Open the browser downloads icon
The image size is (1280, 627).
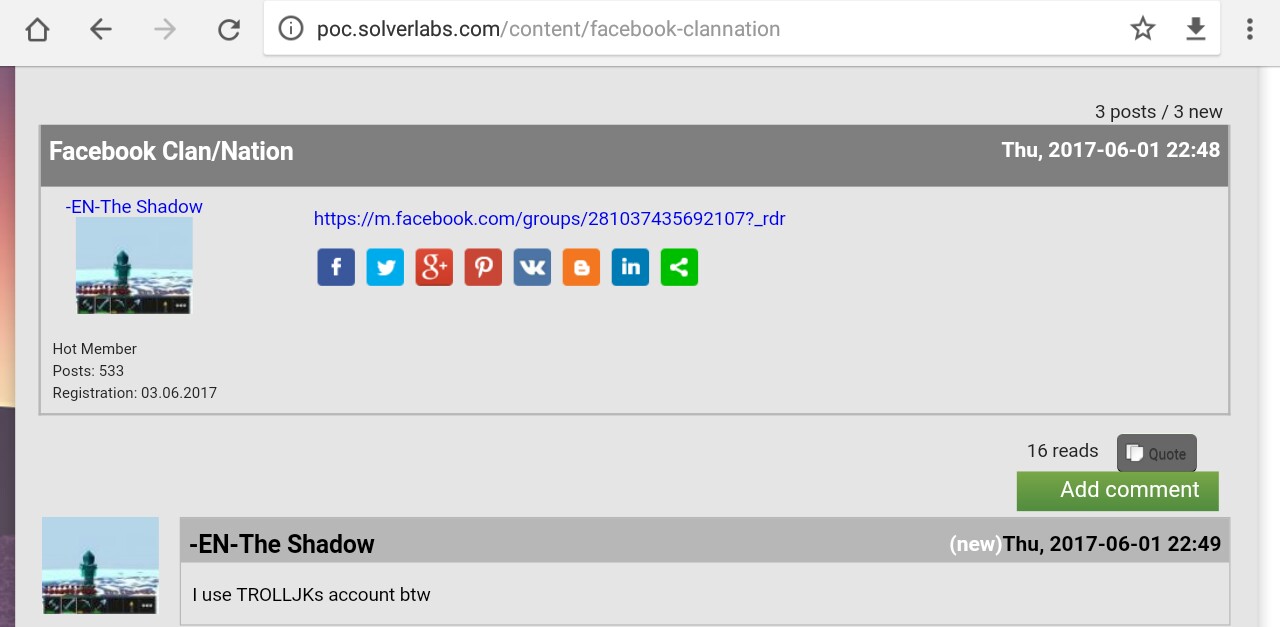coord(1196,29)
